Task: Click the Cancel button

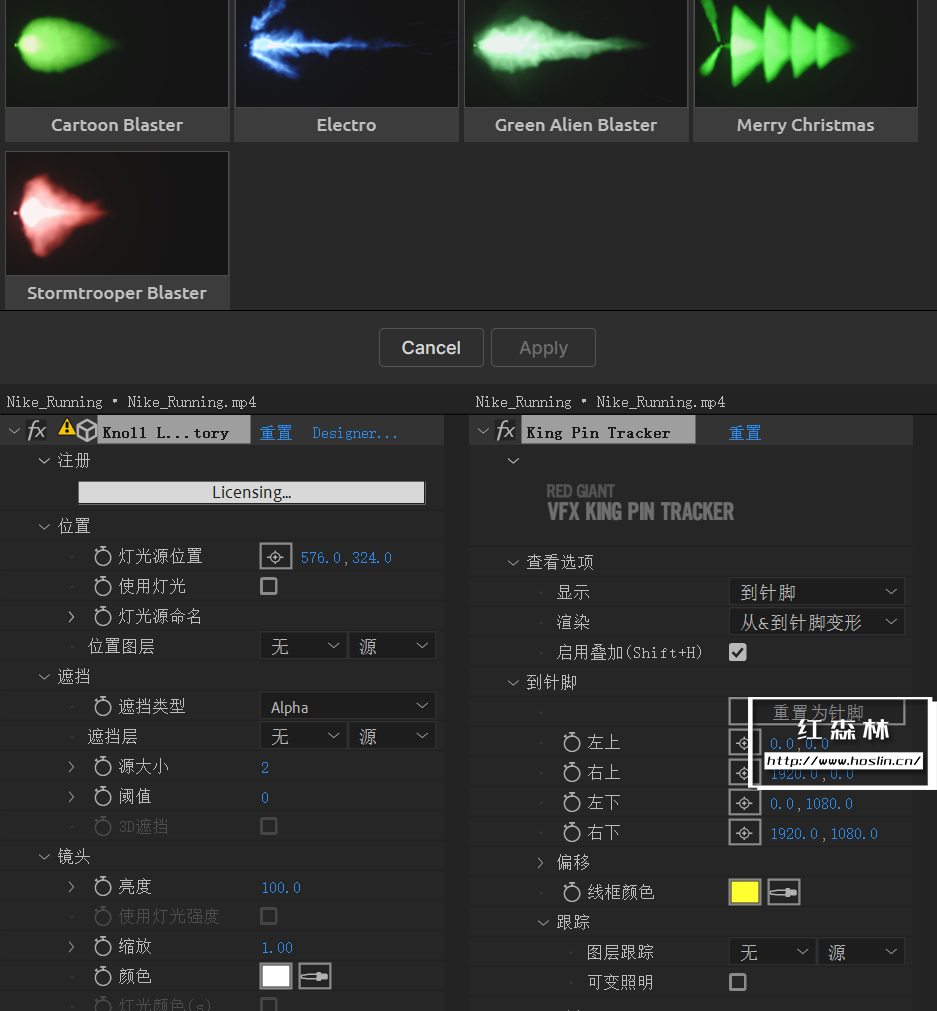Action: tap(431, 348)
